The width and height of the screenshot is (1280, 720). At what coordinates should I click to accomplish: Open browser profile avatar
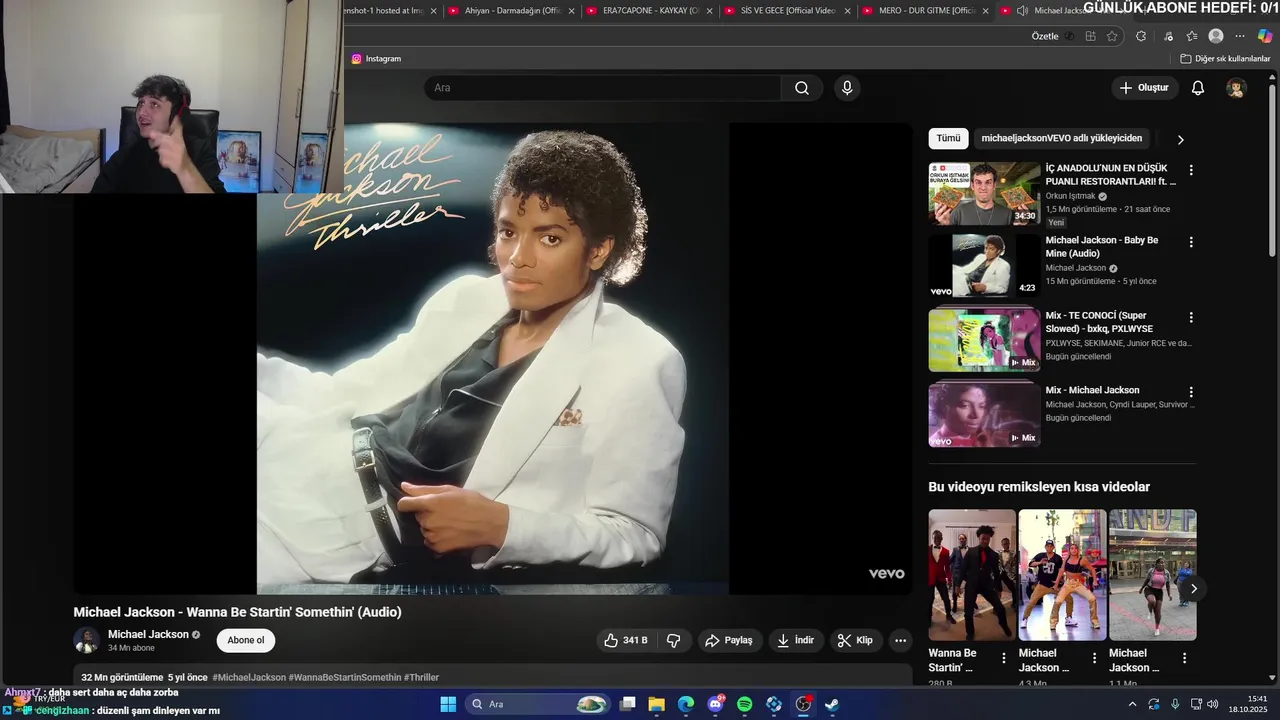click(1216, 36)
